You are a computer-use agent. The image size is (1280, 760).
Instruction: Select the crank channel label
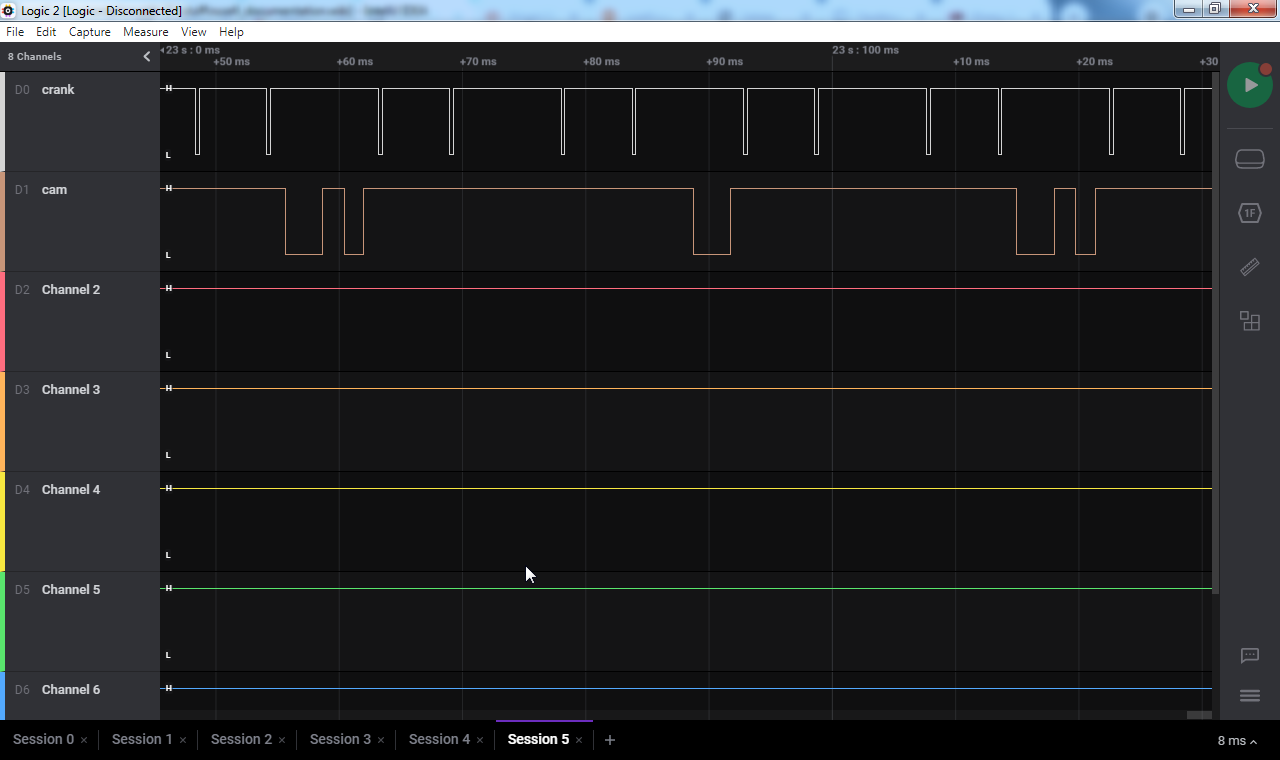[58, 90]
